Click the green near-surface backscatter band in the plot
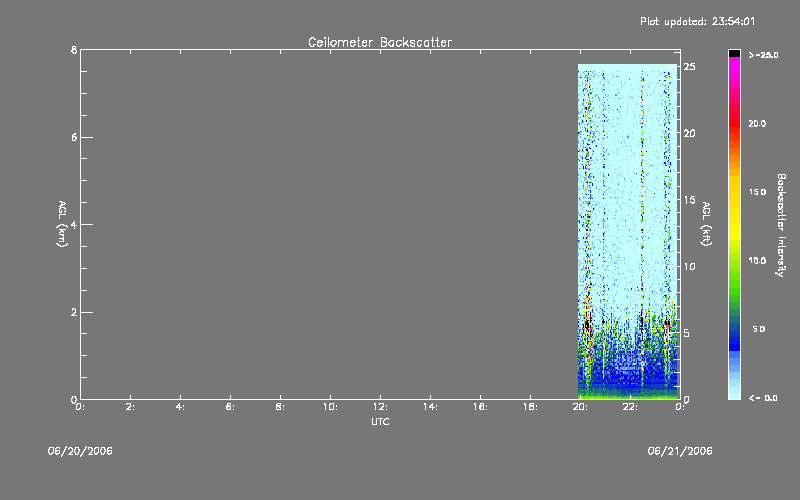Image resolution: width=800 pixels, height=500 pixels. point(628,395)
